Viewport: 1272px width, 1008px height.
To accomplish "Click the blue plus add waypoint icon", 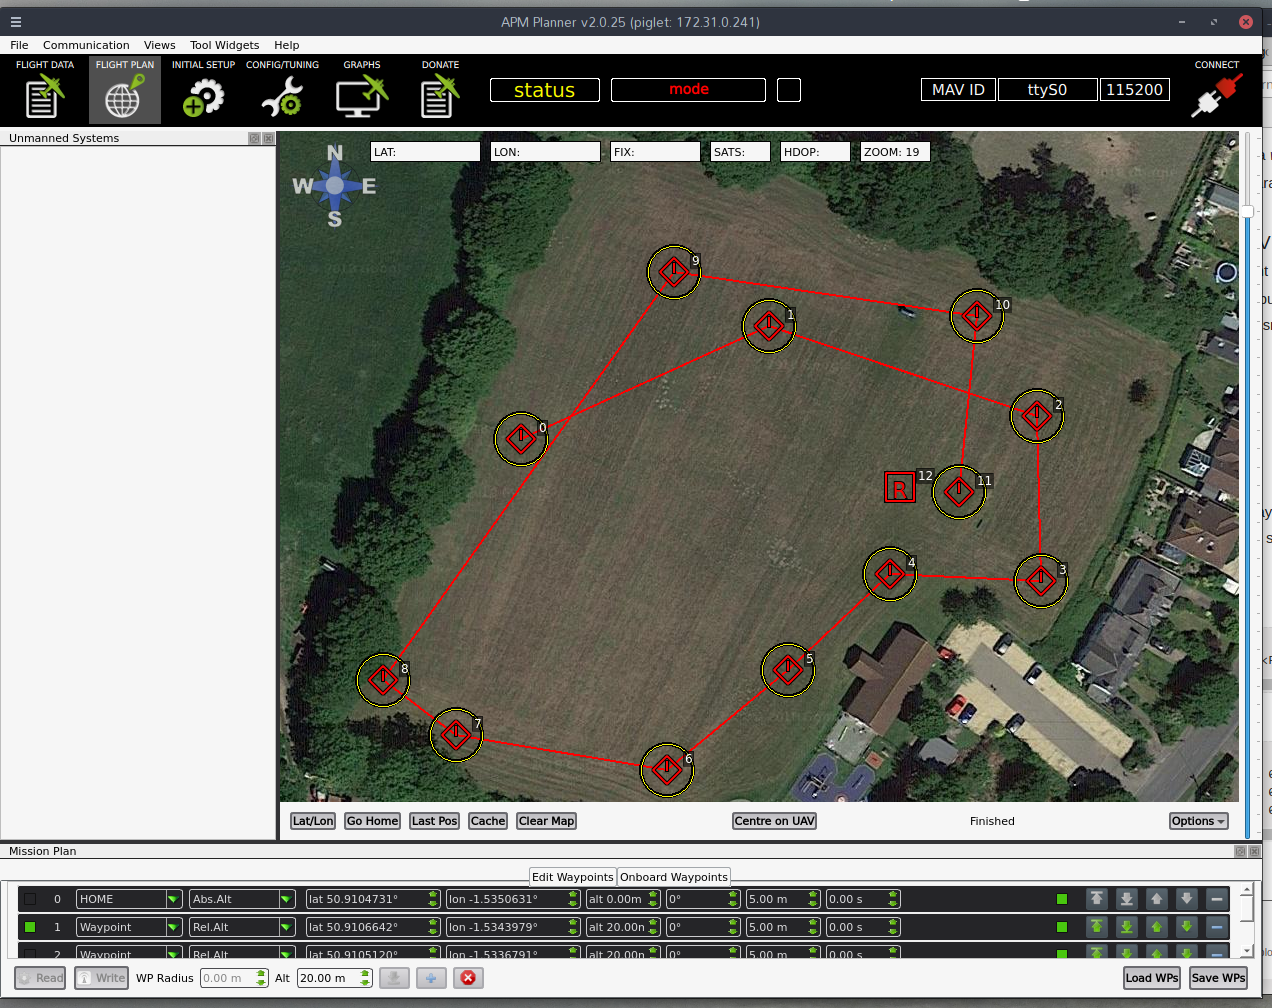I will (x=431, y=978).
